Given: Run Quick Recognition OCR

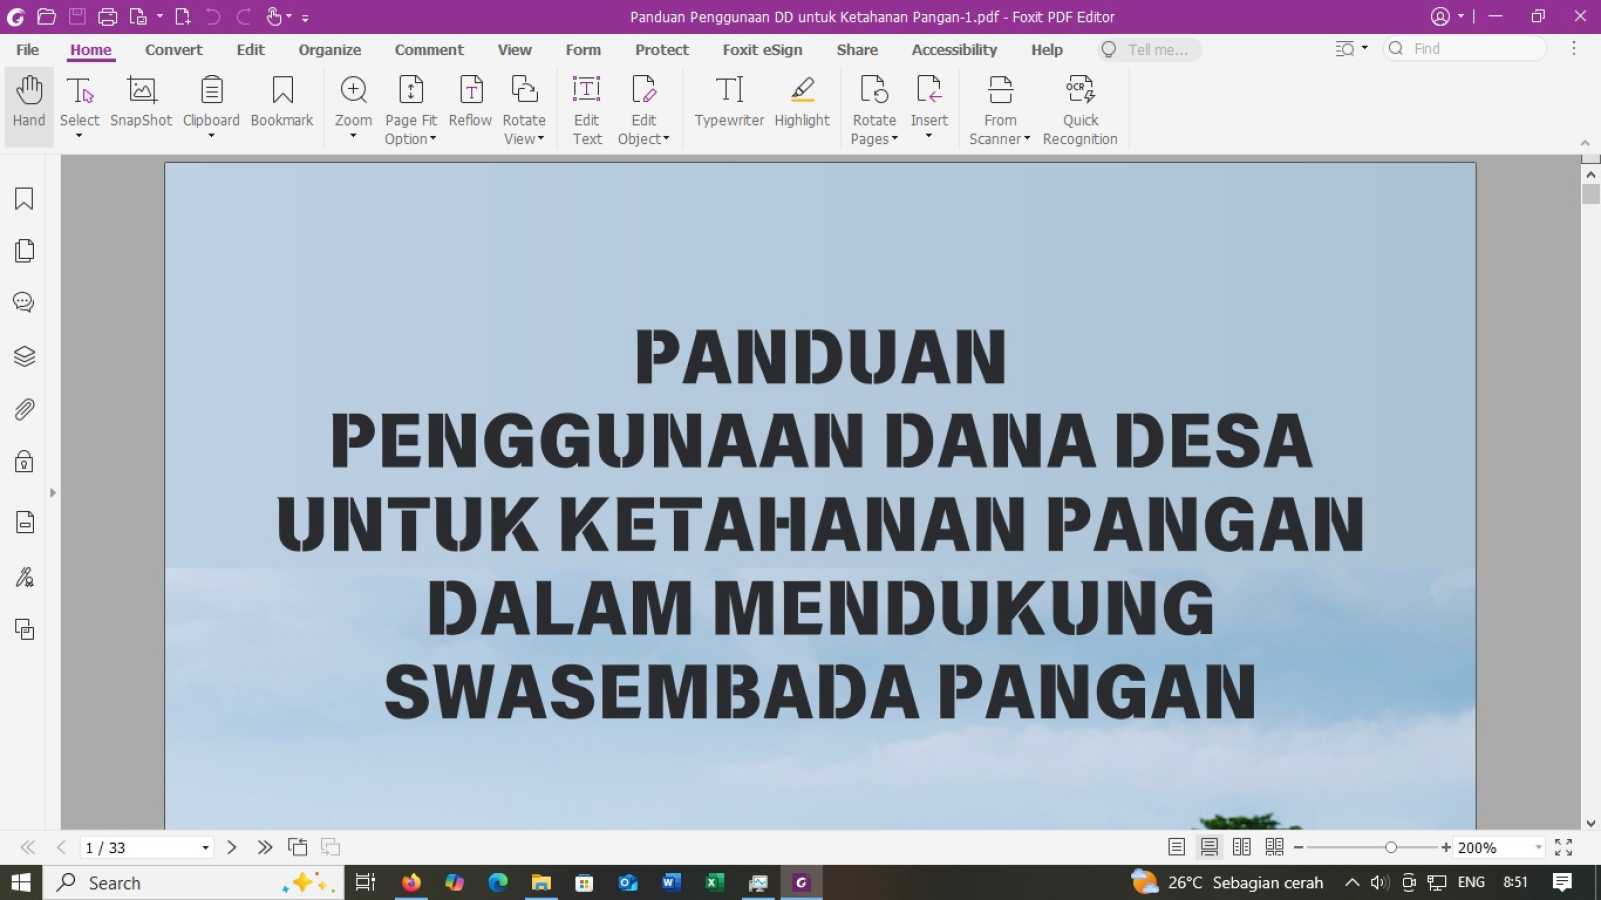Looking at the screenshot, I should [x=1080, y=110].
